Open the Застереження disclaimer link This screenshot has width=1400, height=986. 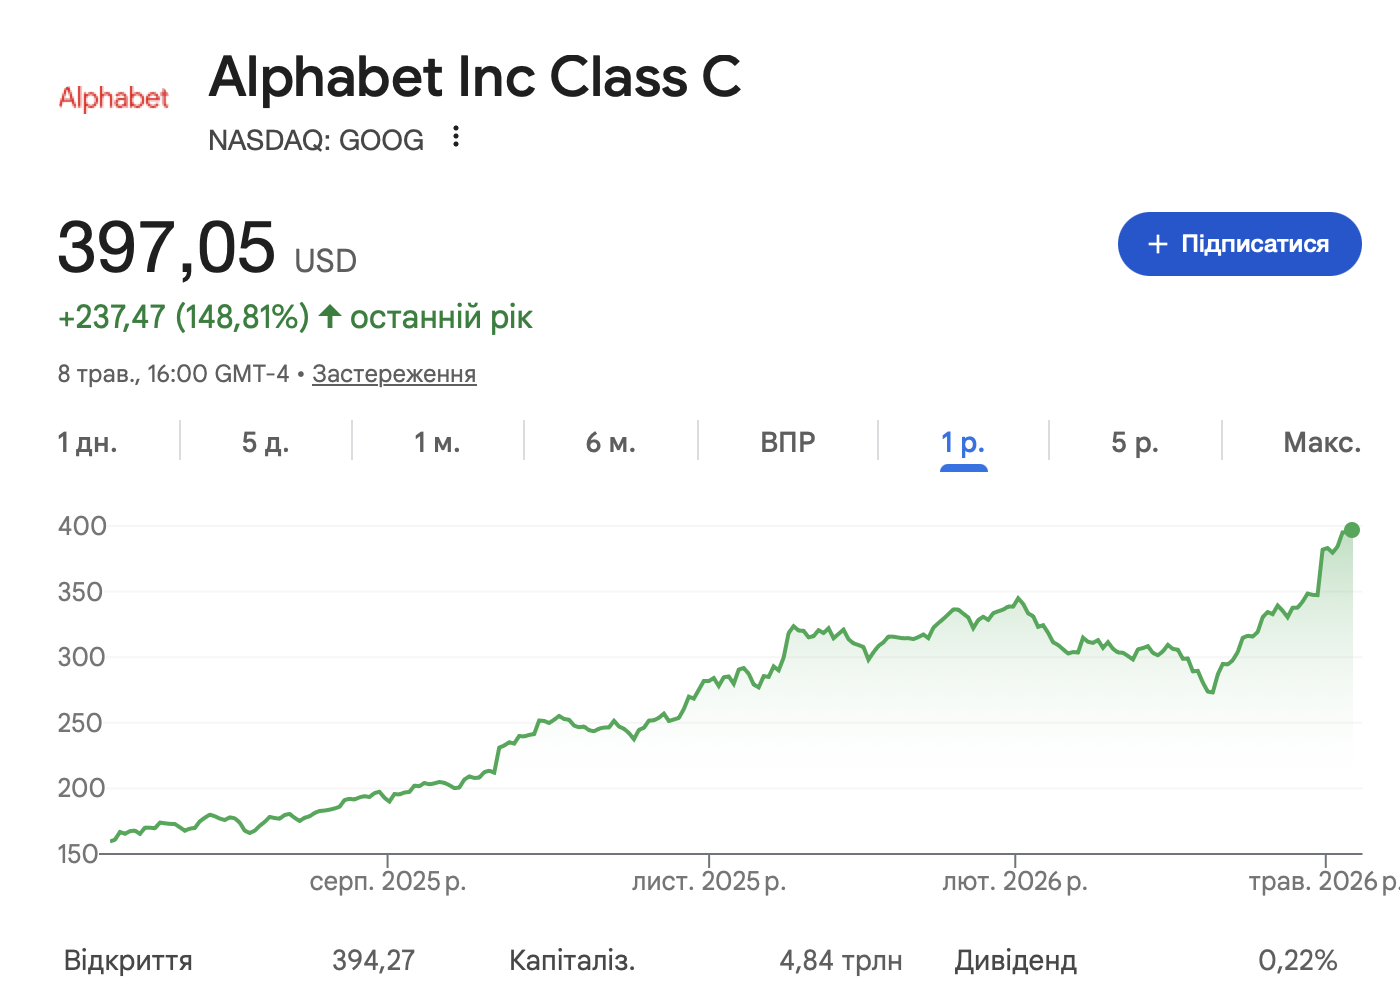click(394, 374)
